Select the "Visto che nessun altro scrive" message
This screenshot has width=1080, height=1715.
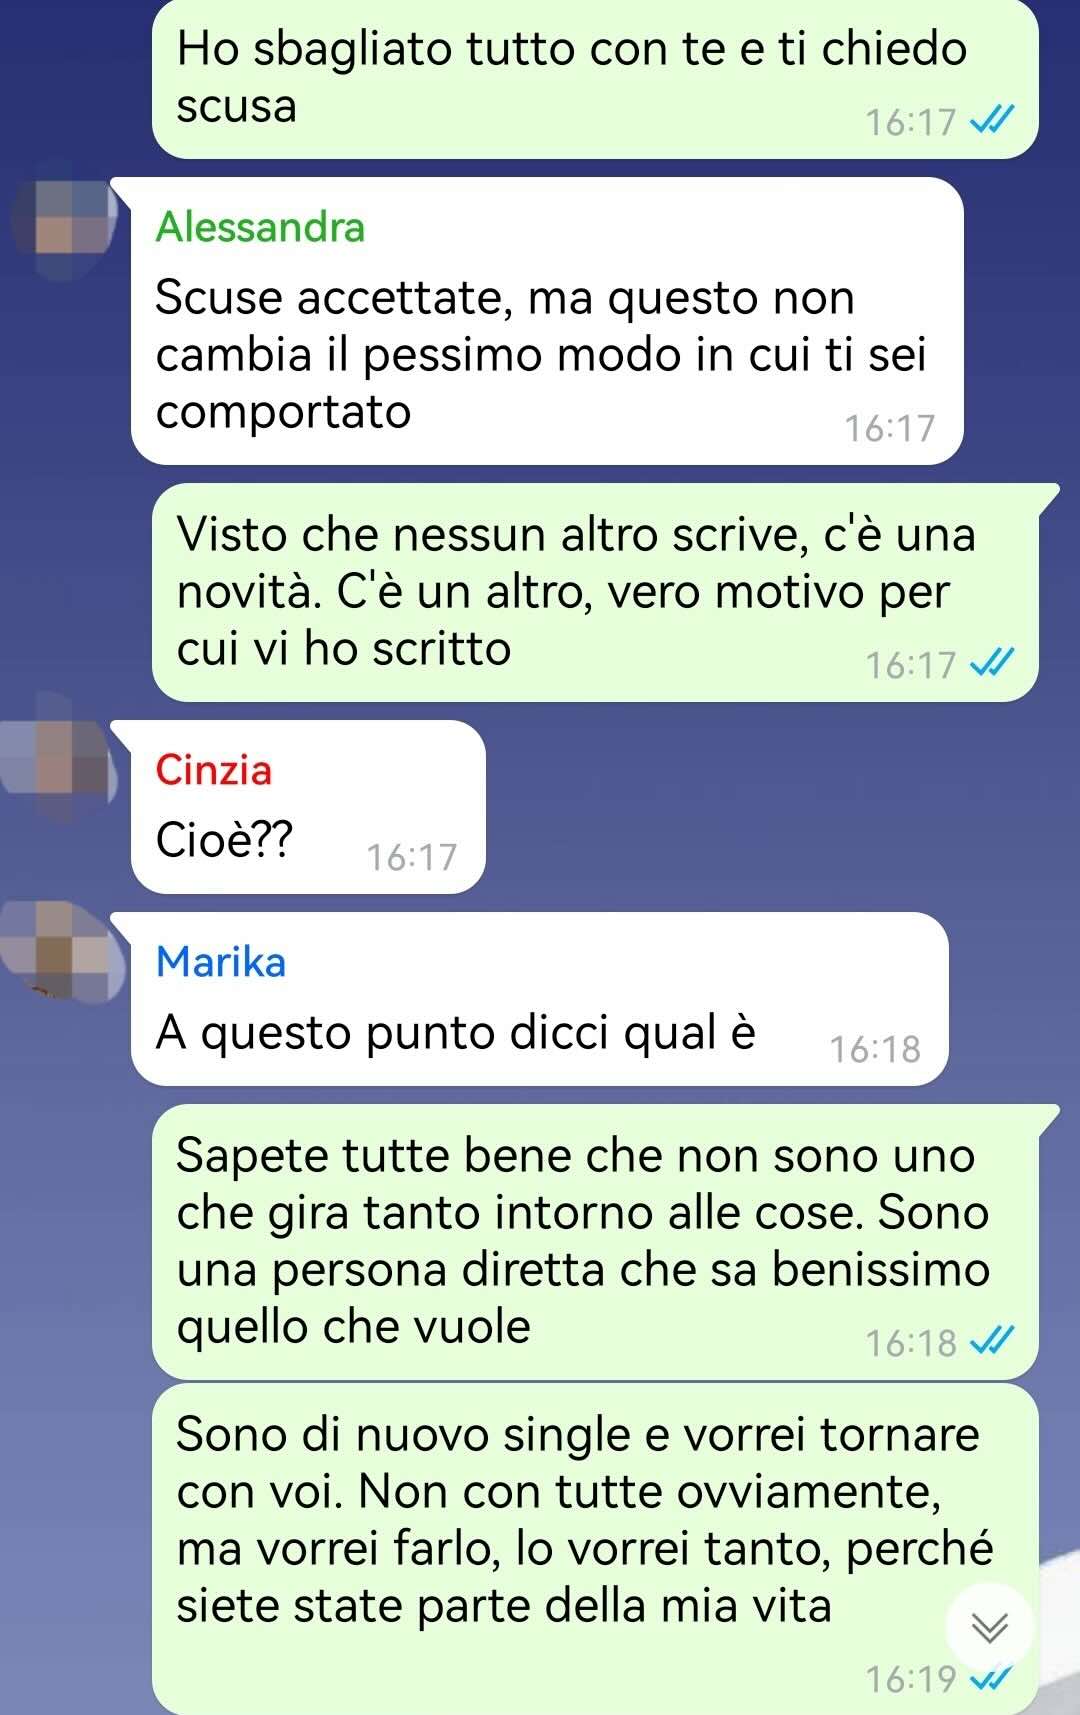coord(595,592)
